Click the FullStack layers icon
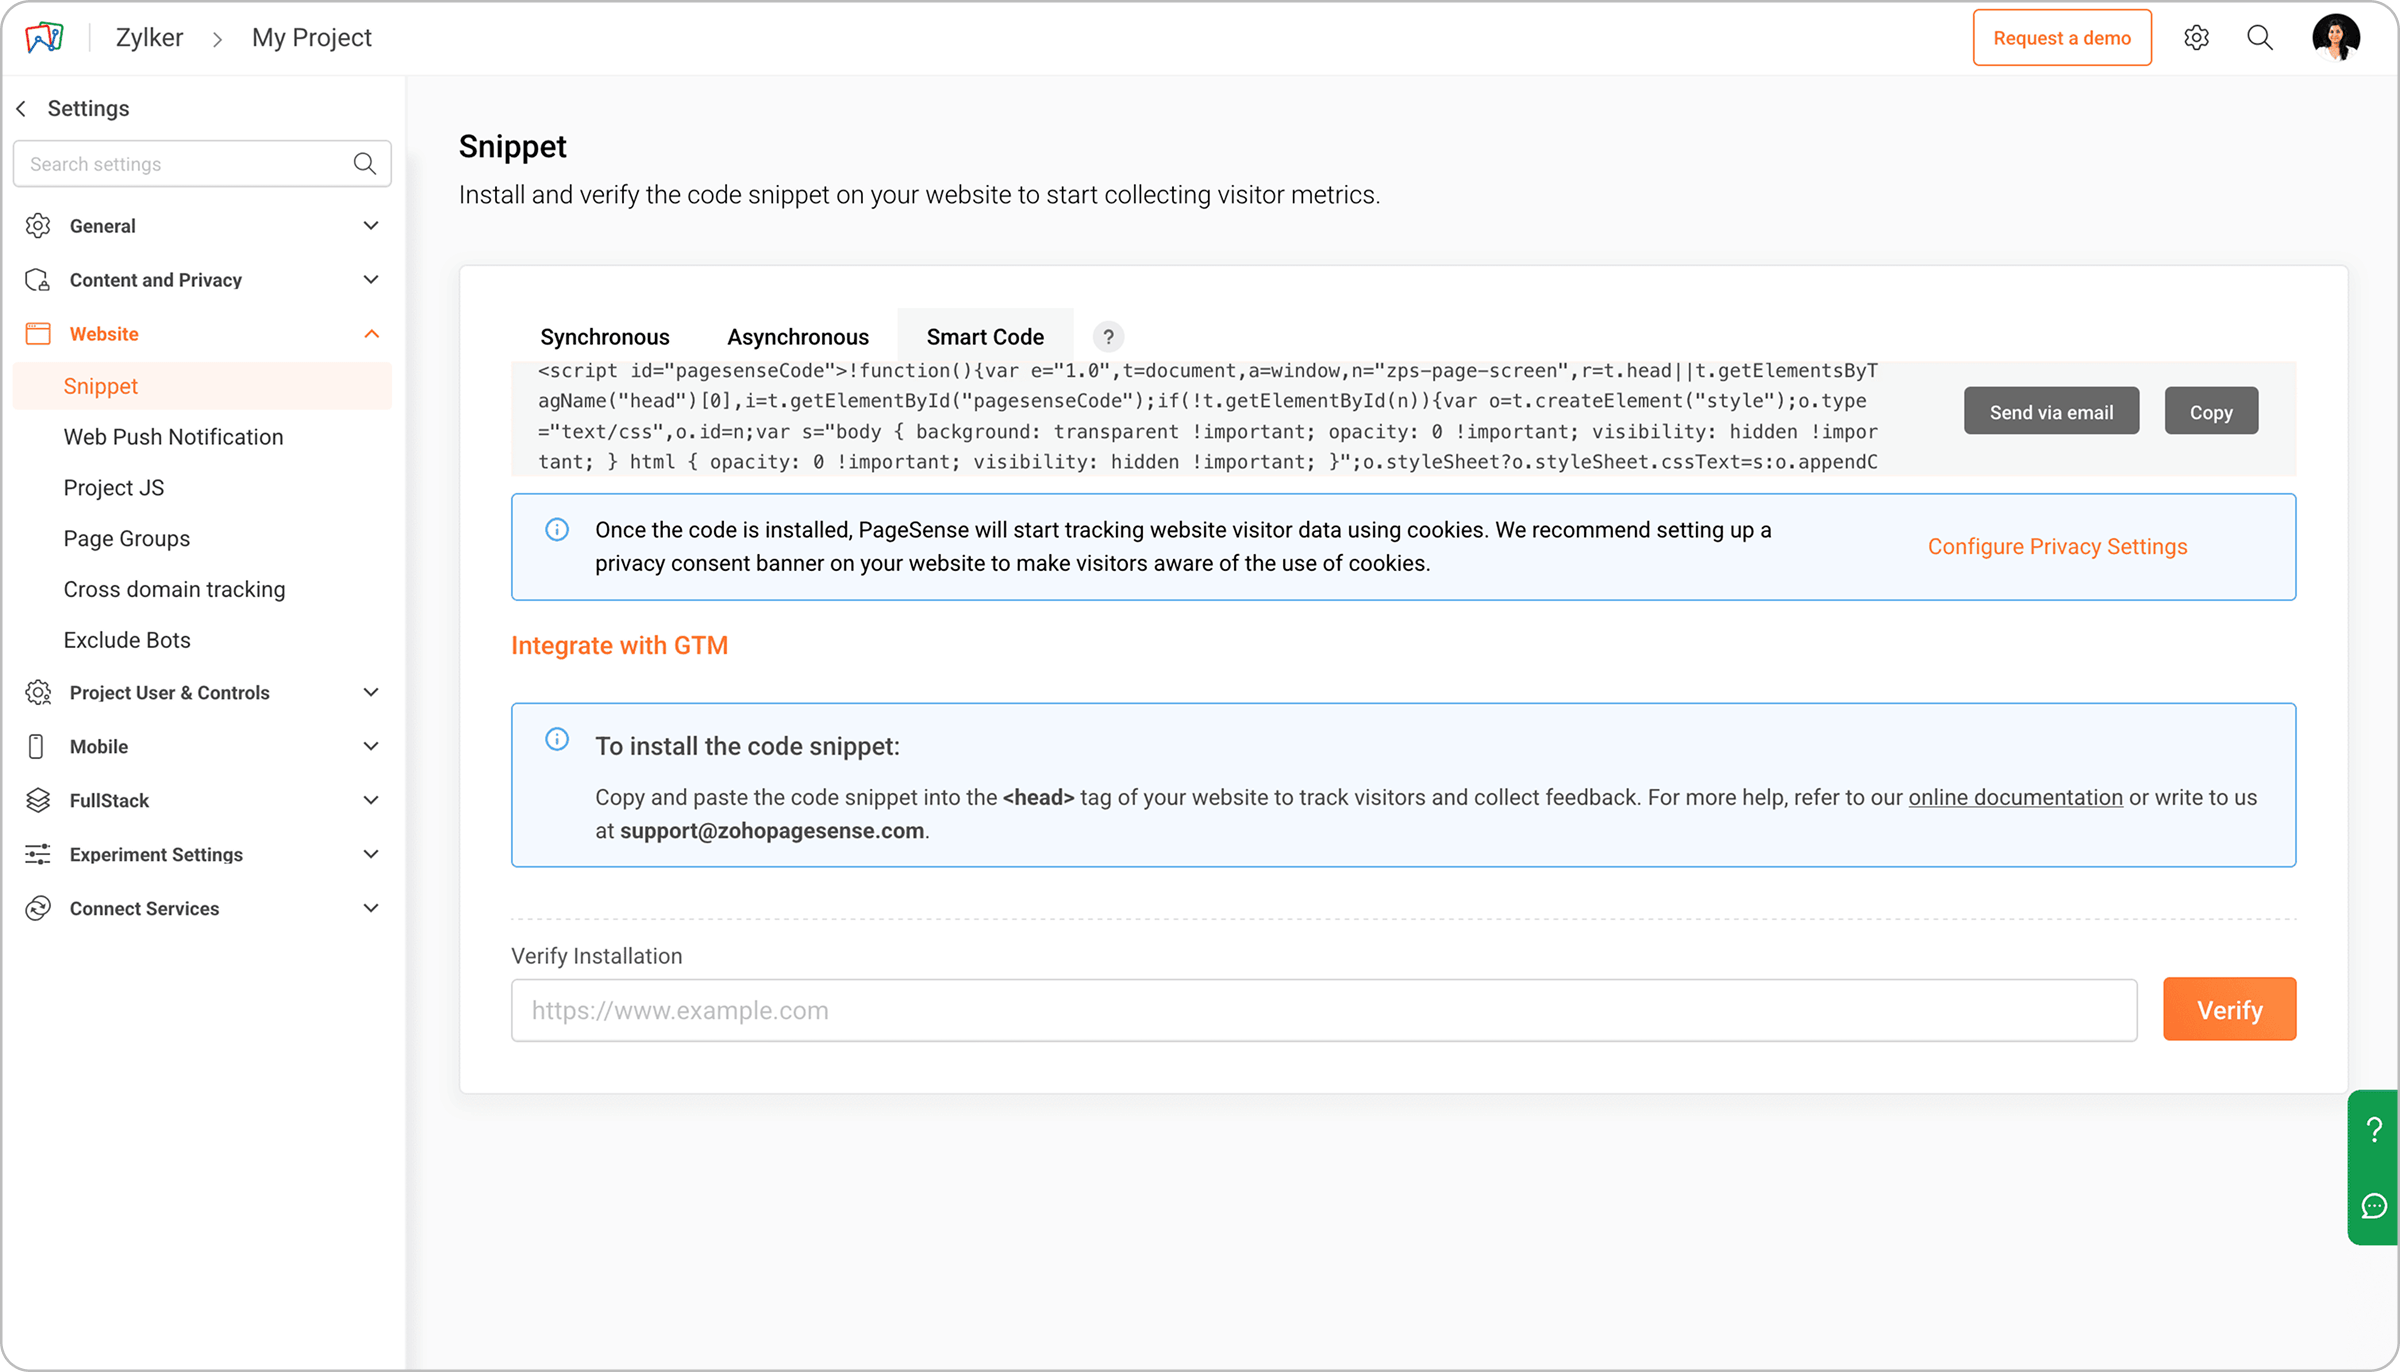Viewport: 2400px width, 1372px height. [x=38, y=800]
